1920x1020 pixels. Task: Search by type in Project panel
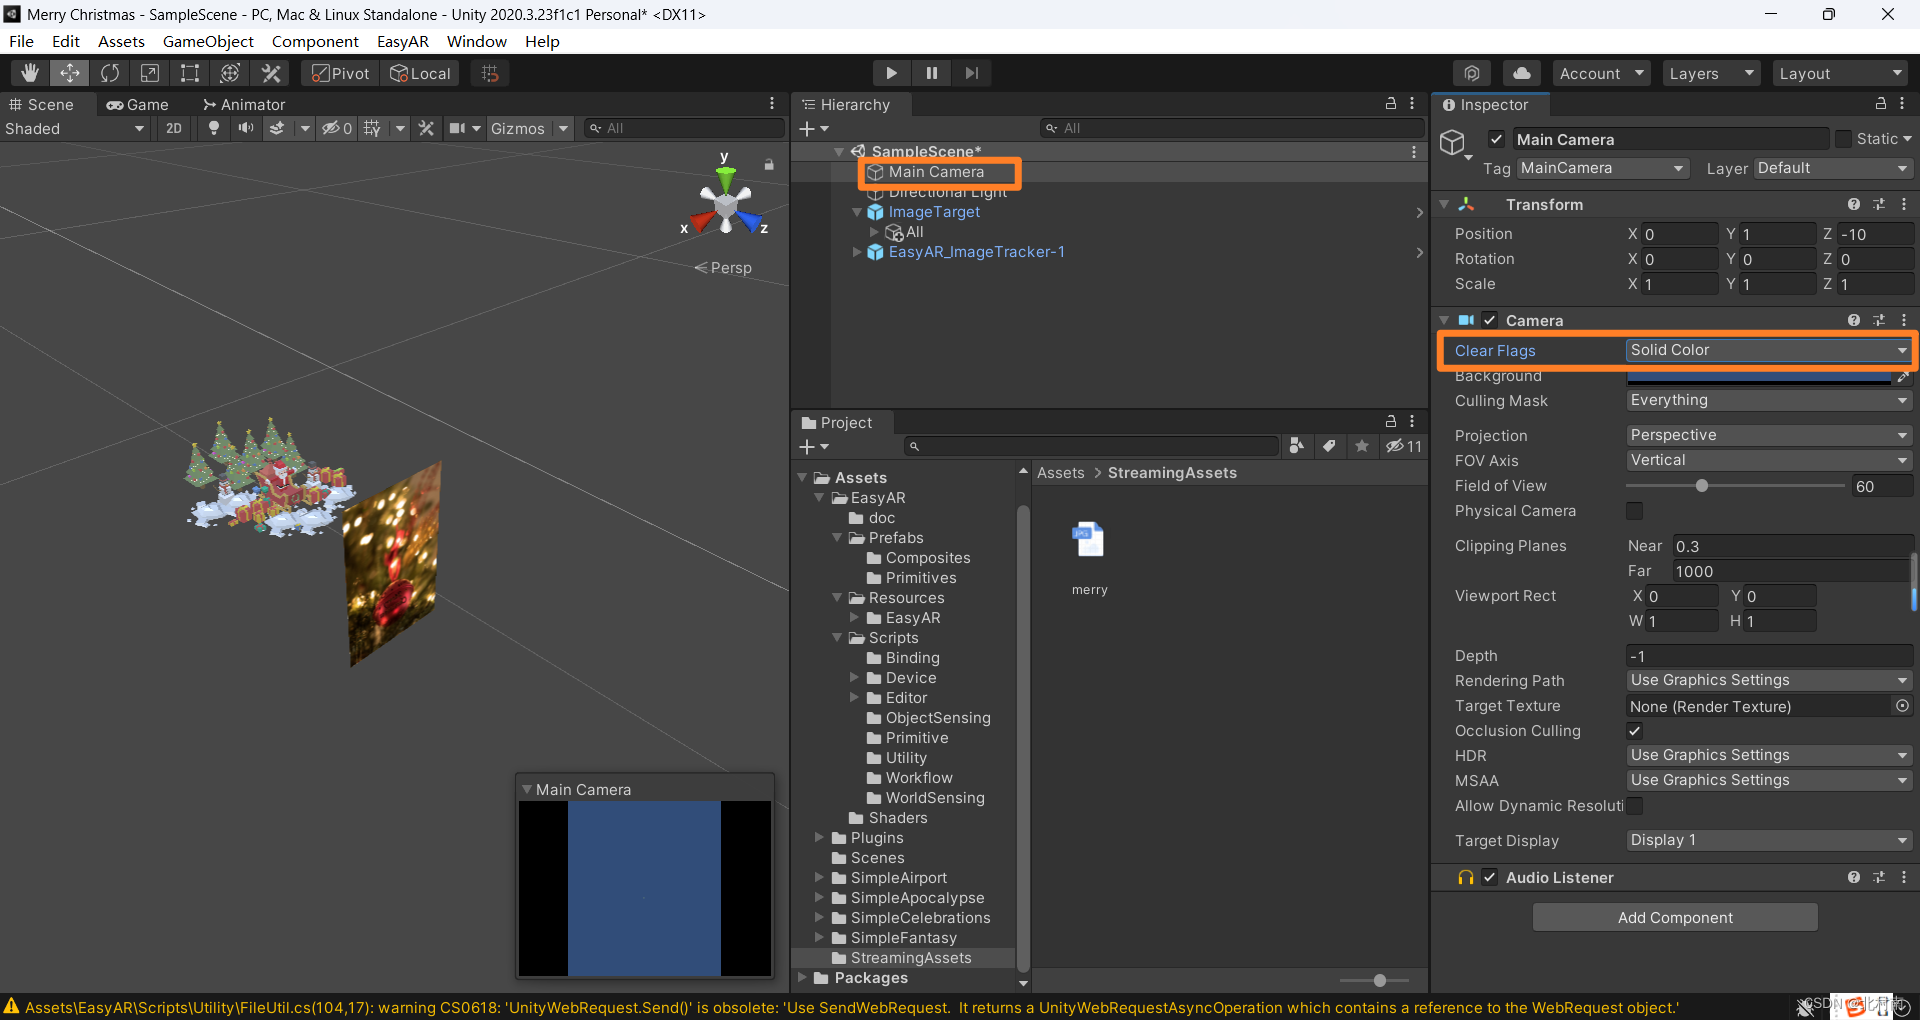coord(1297,446)
